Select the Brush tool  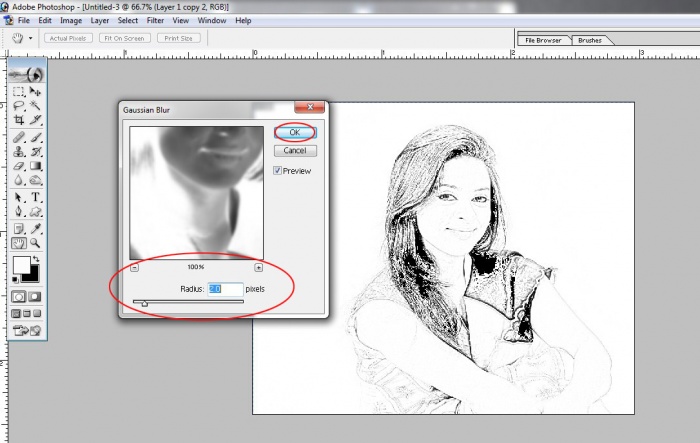pyautogui.click(x=35, y=138)
